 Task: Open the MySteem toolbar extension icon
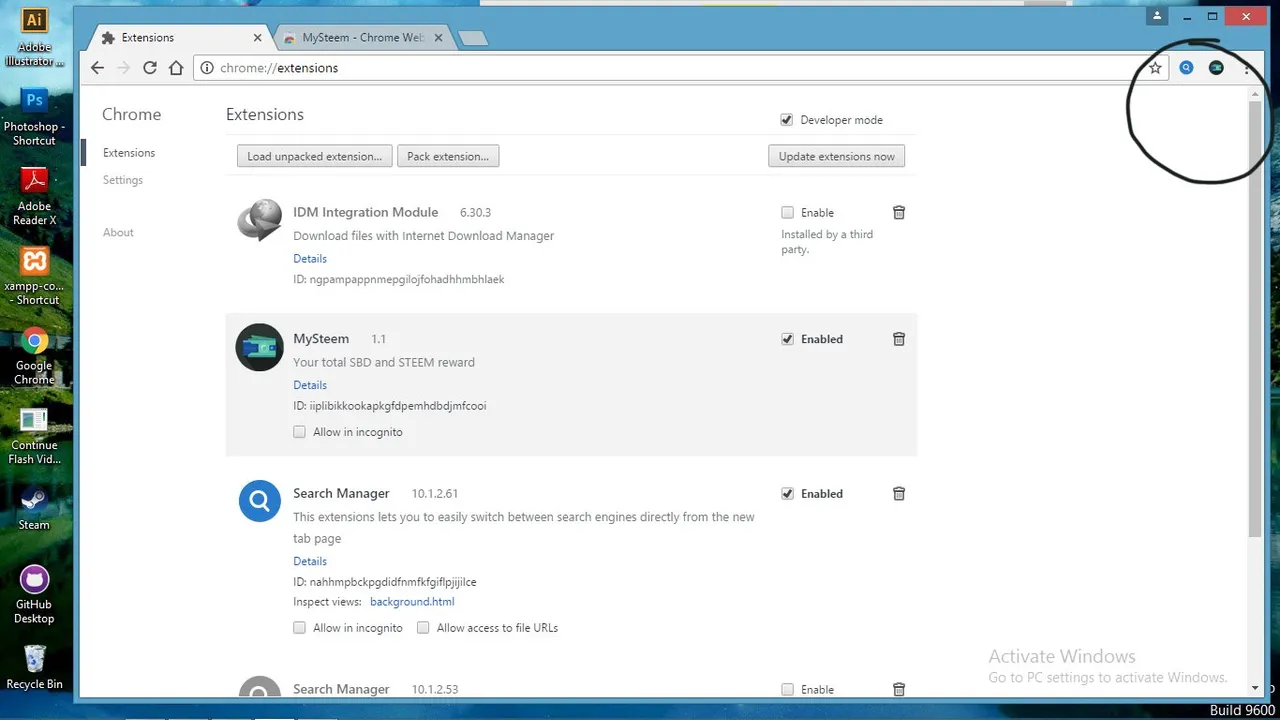pos(1216,68)
